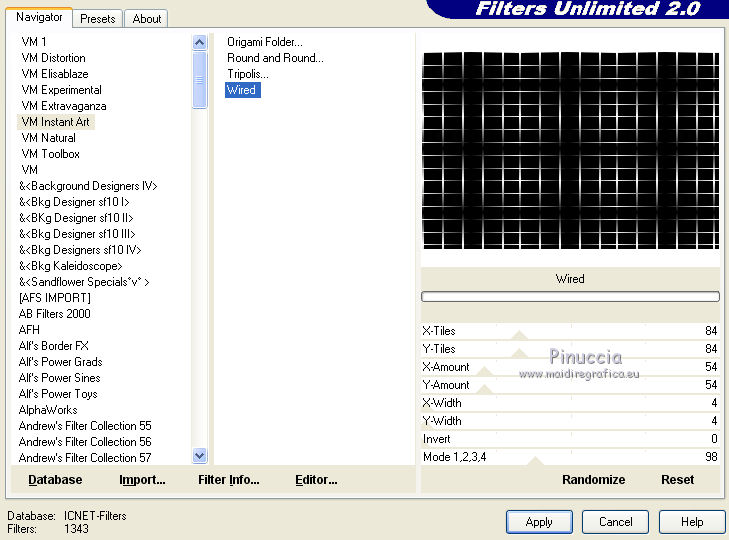729x540 pixels.
Task: Click the X-Width slider row
Action: coord(570,403)
